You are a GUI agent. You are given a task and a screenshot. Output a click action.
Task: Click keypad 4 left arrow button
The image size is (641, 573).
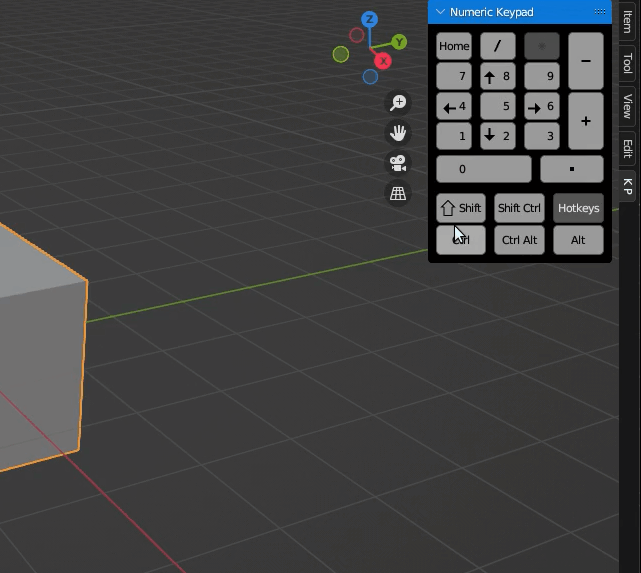pyautogui.click(x=454, y=106)
